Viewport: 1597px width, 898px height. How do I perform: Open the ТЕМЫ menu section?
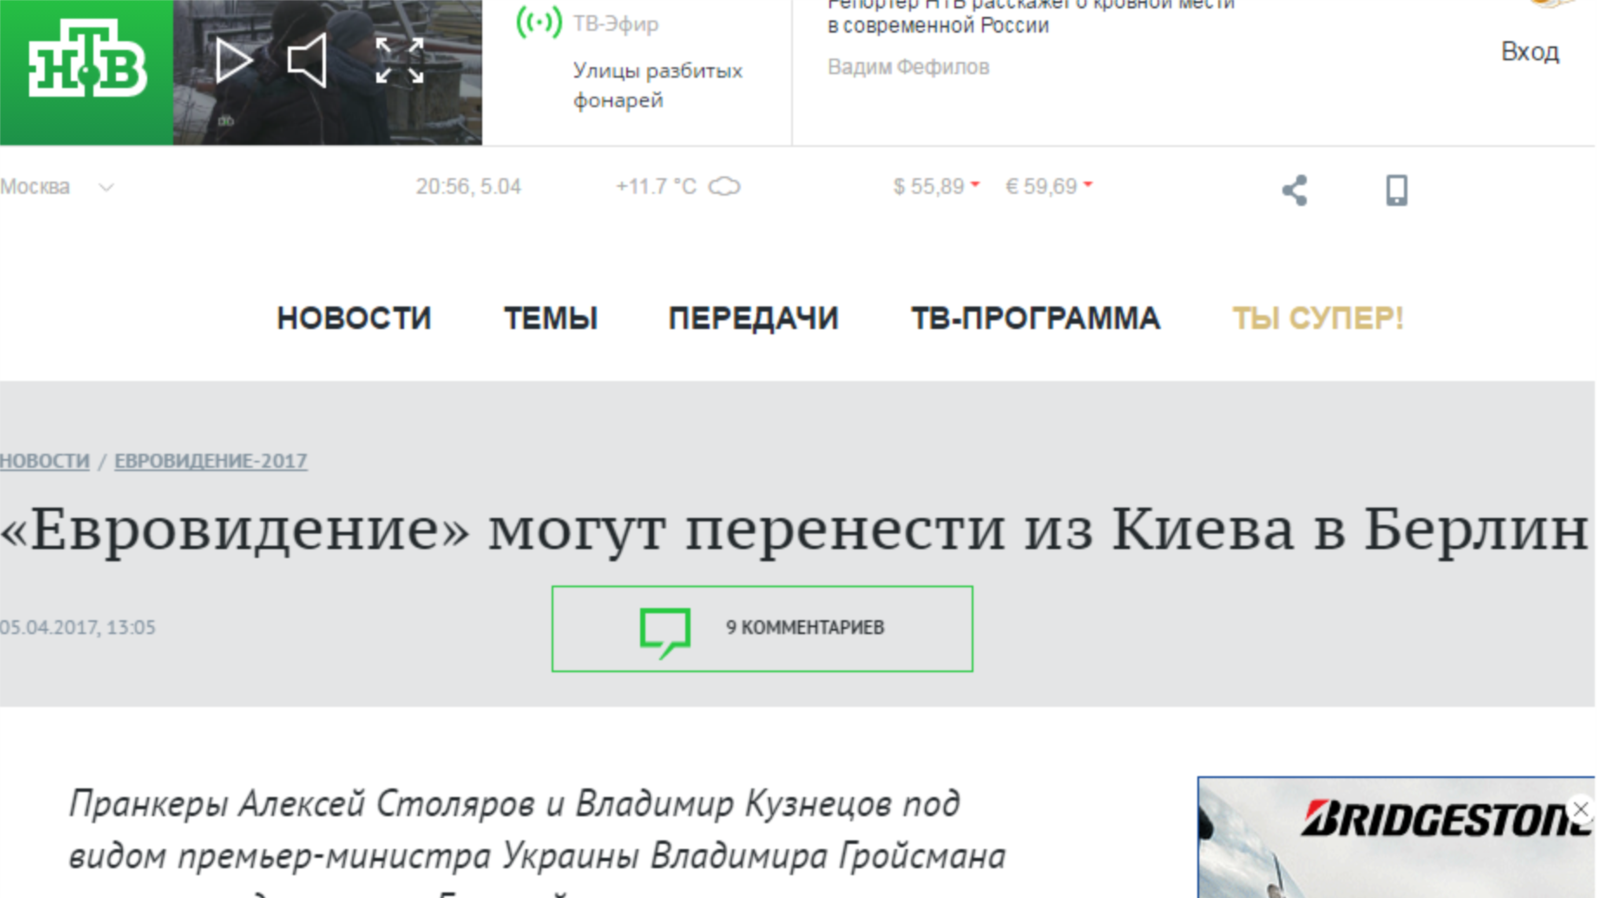coord(550,318)
